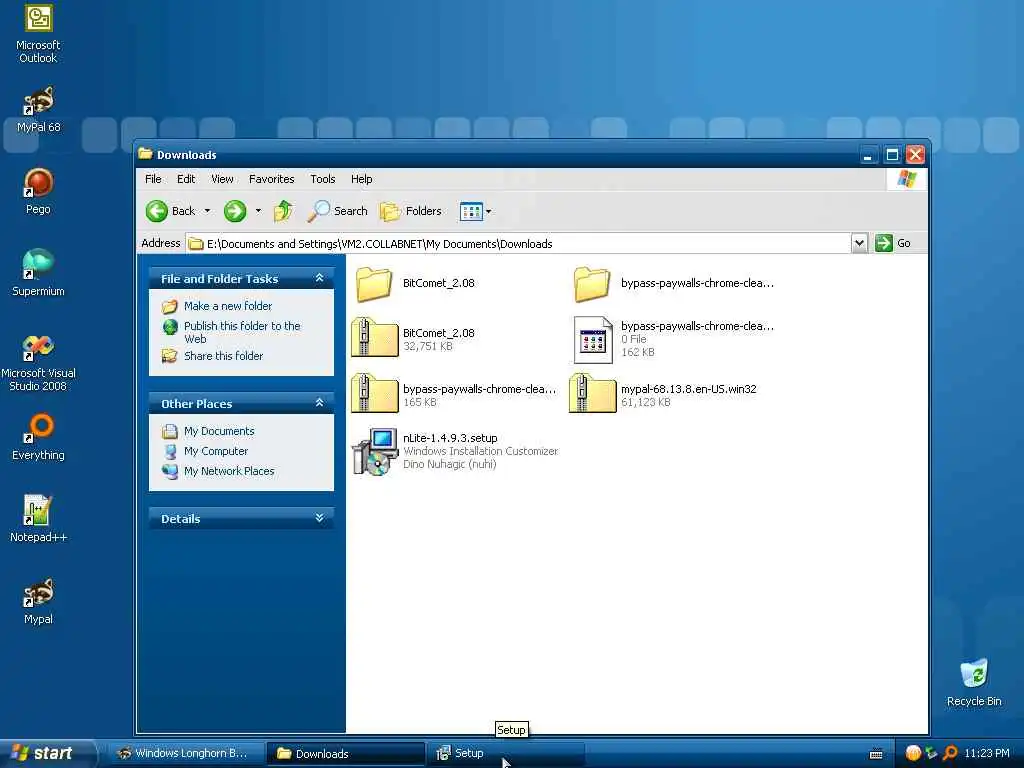Viewport: 1024px width, 768px height.
Task: Open Microsoft Visual Studio 2008 shortcut
Action: (x=38, y=362)
